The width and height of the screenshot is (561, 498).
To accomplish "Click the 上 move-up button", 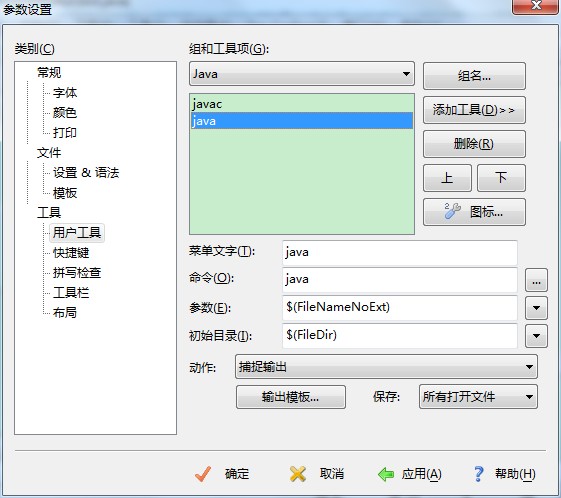I will click(447, 178).
